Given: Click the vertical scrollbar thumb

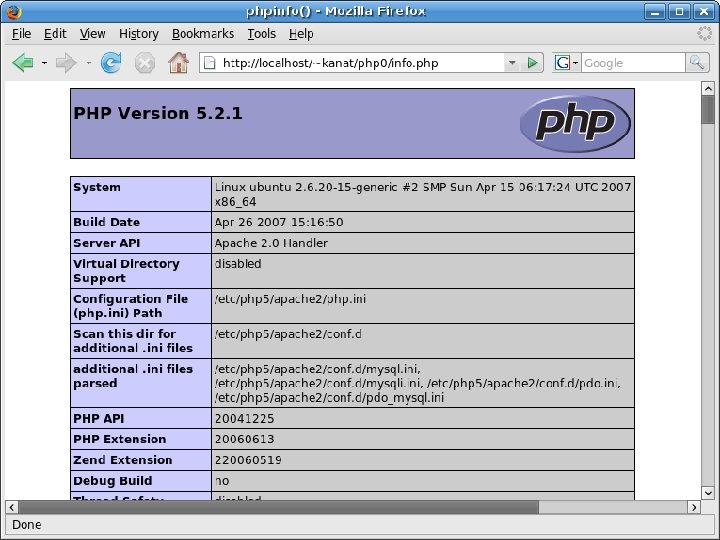Looking at the screenshot, I should point(708,109).
